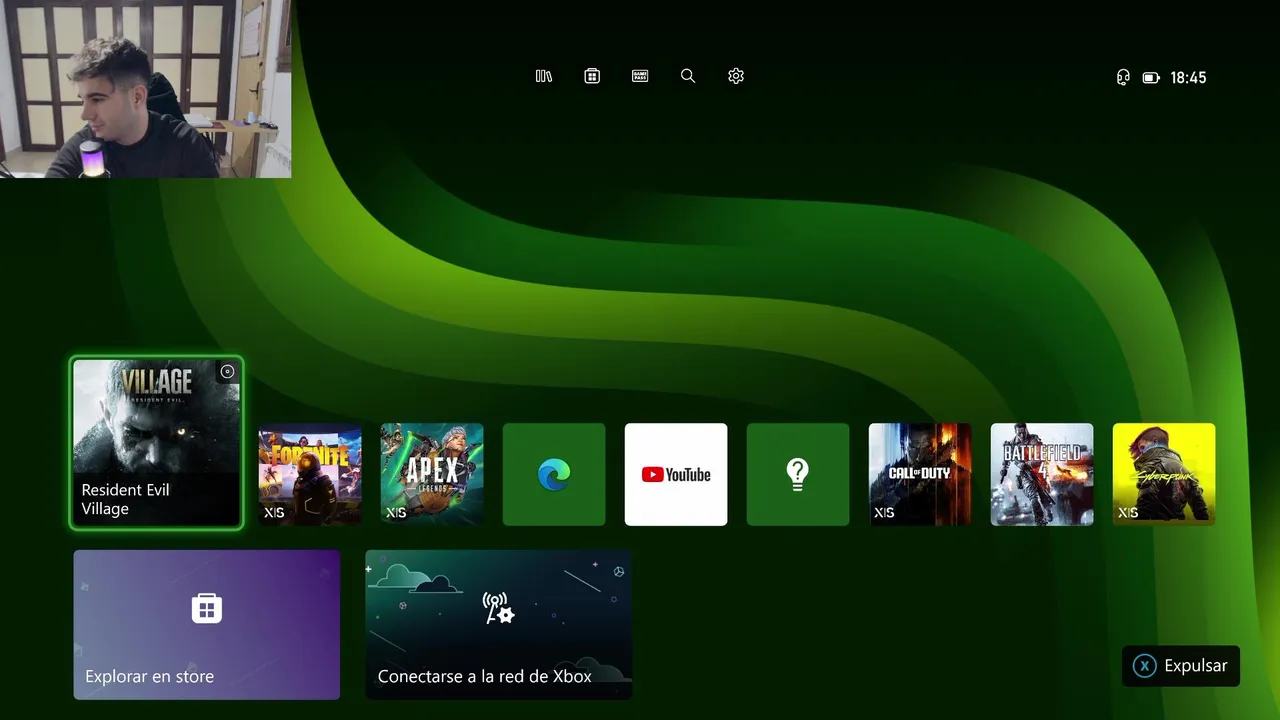Screen dimensions: 1280x720
Task: Launch the Call of Duty tile
Action: (920, 474)
